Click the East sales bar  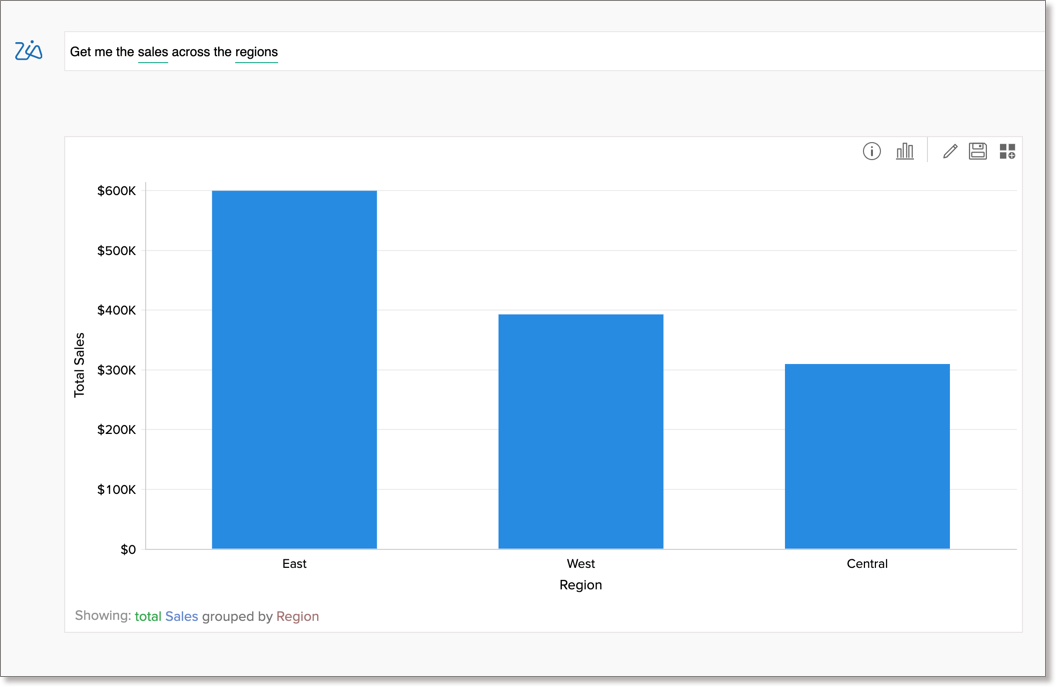pyautogui.click(x=293, y=370)
